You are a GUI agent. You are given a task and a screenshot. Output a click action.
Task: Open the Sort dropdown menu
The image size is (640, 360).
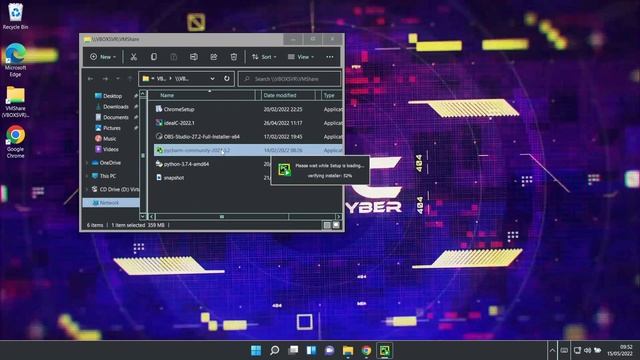(264, 57)
